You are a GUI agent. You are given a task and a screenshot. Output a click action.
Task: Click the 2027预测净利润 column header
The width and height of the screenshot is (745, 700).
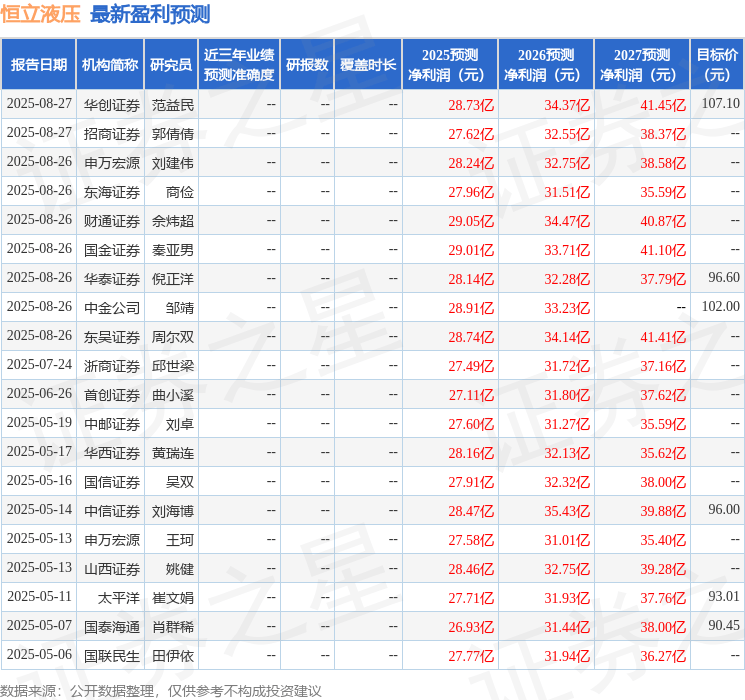point(642,65)
